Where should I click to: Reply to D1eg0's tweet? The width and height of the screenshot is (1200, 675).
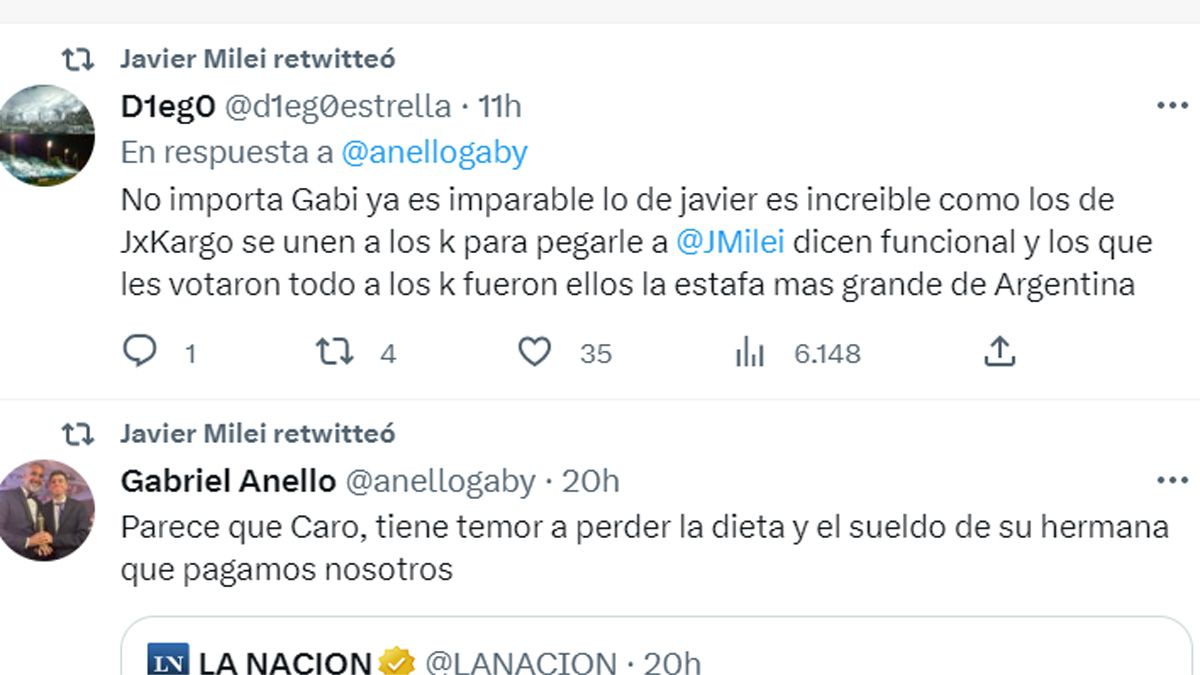[140, 351]
